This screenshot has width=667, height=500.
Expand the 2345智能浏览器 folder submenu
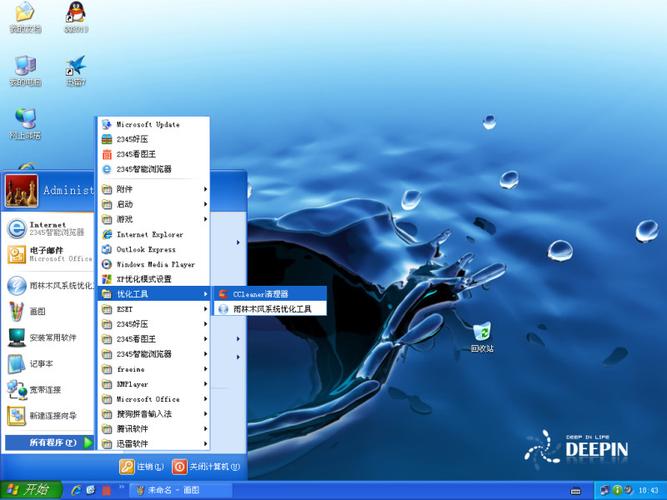tap(154, 354)
